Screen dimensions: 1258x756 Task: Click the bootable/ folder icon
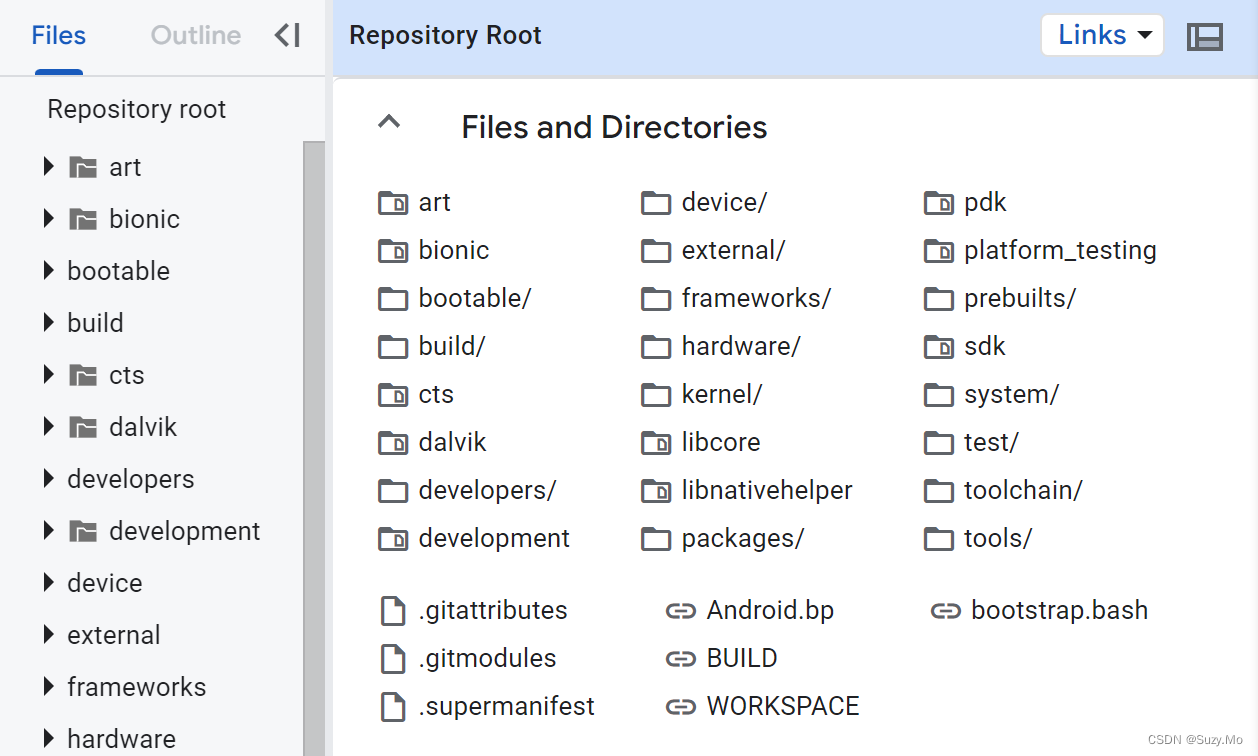[393, 299]
